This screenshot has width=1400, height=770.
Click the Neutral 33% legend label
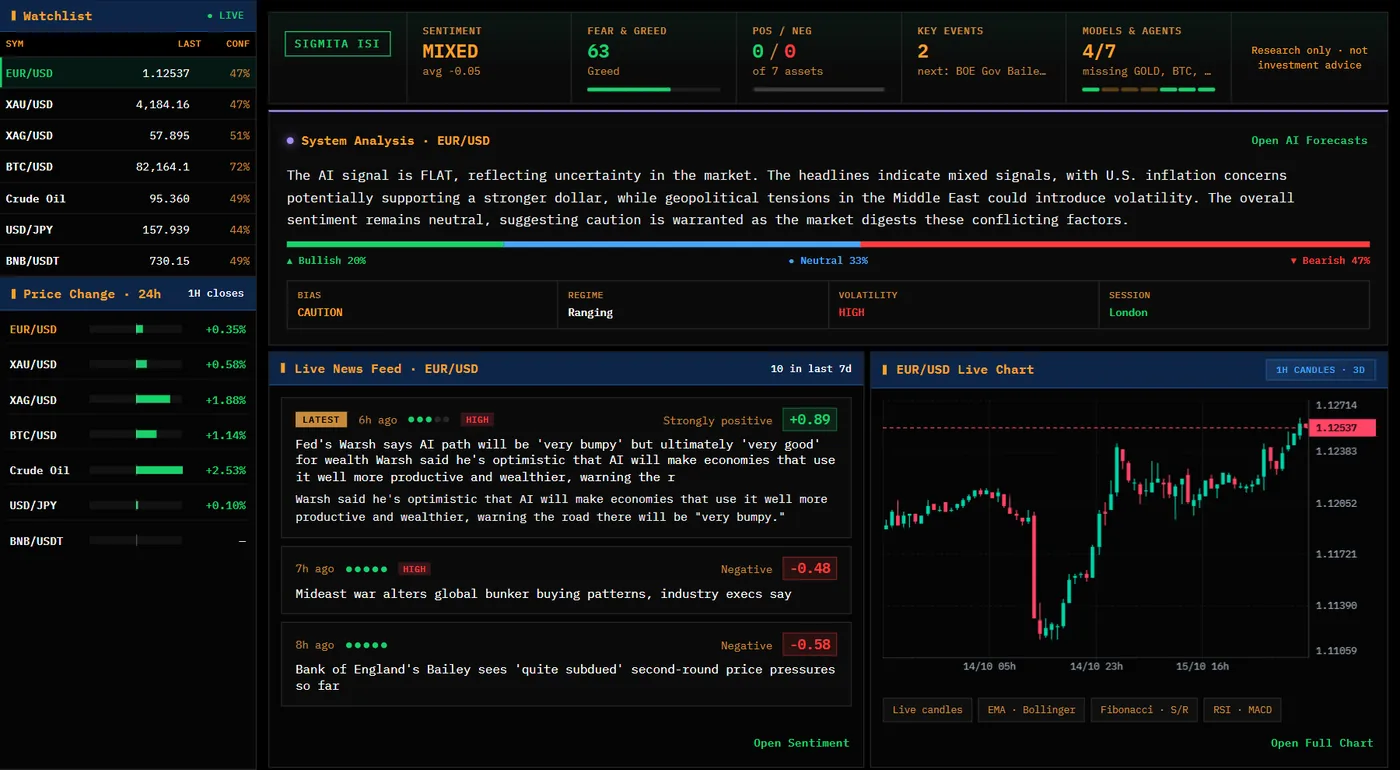click(x=828, y=261)
